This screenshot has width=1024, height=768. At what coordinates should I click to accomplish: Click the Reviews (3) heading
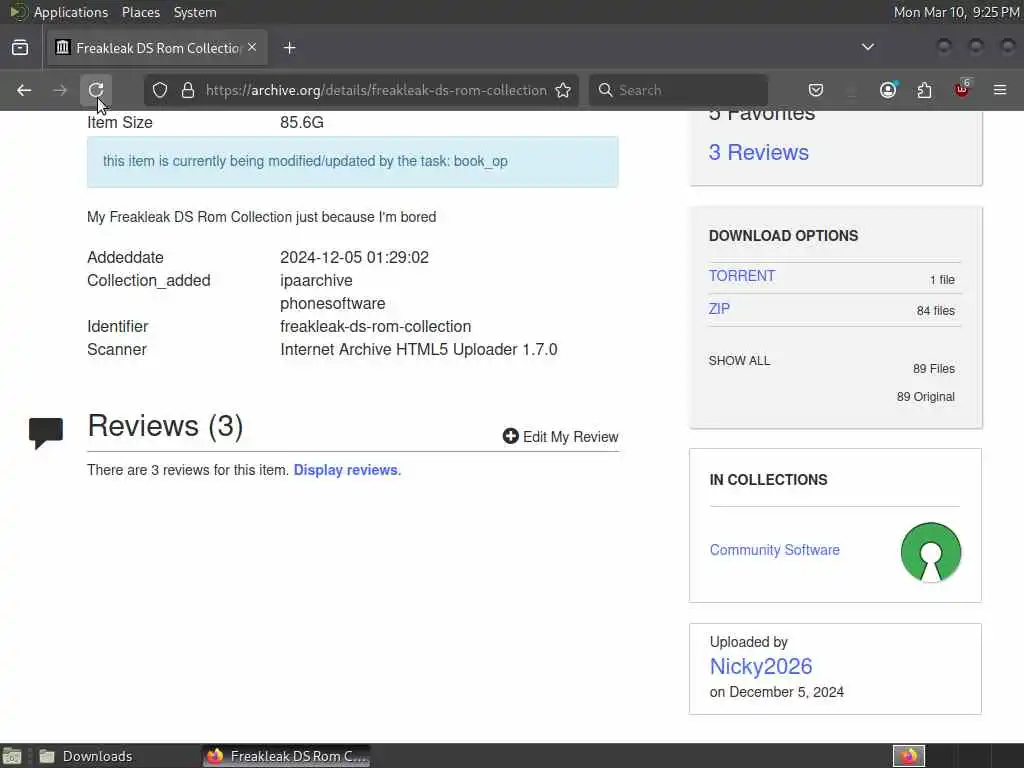tap(165, 426)
